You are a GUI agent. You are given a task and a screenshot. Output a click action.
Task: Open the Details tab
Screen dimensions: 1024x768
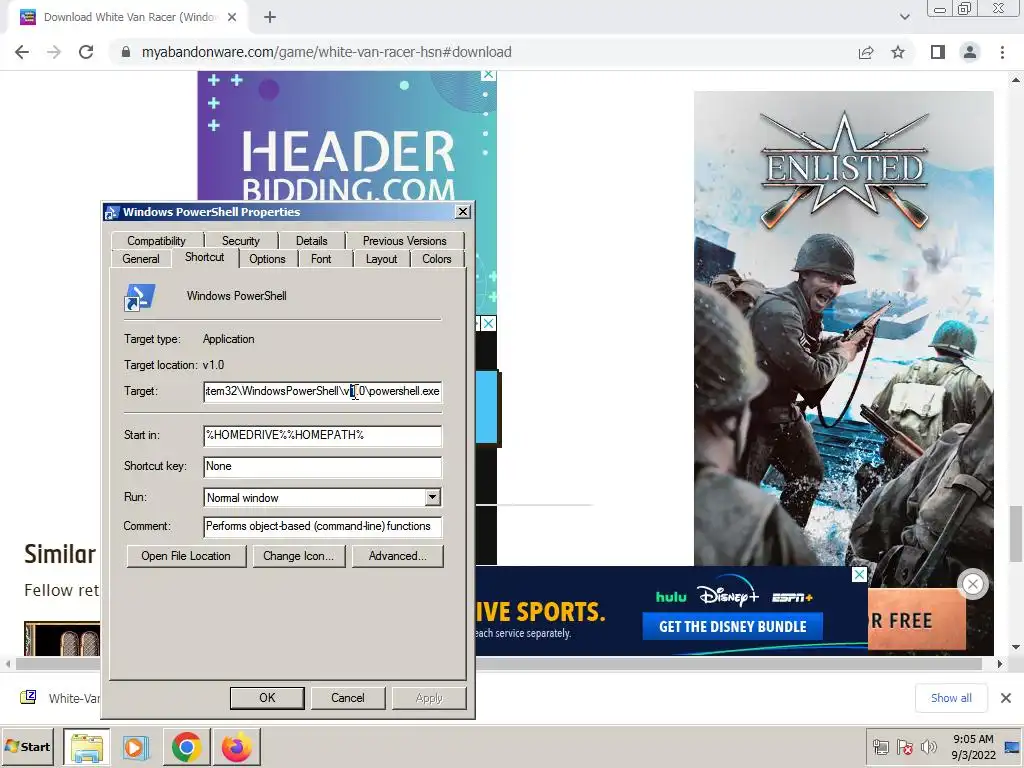pyautogui.click(x=312, y=241)
